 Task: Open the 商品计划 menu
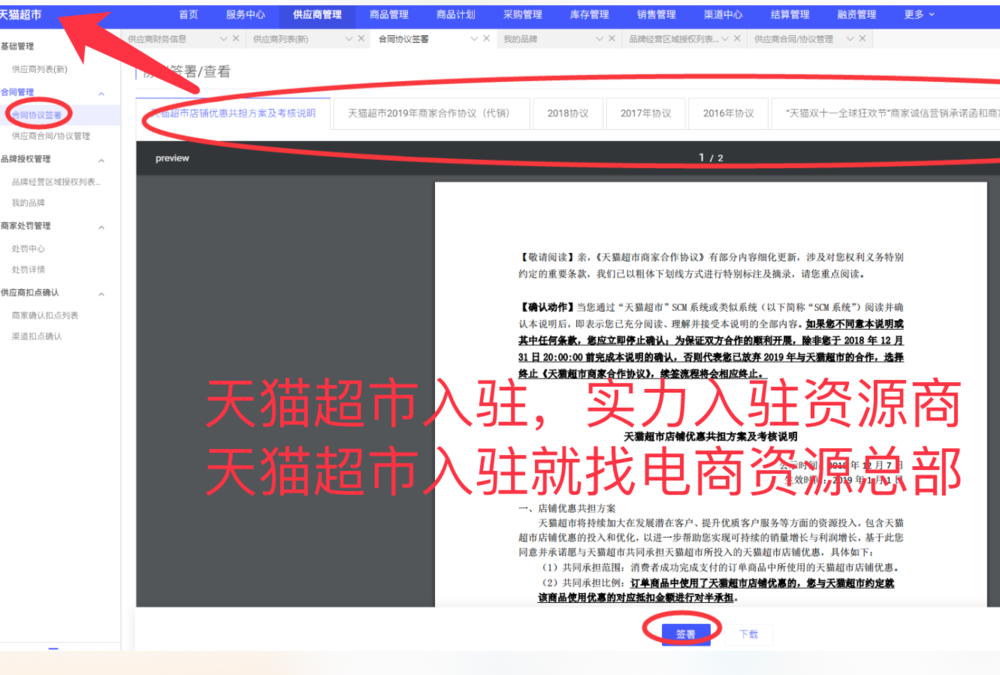456,15
